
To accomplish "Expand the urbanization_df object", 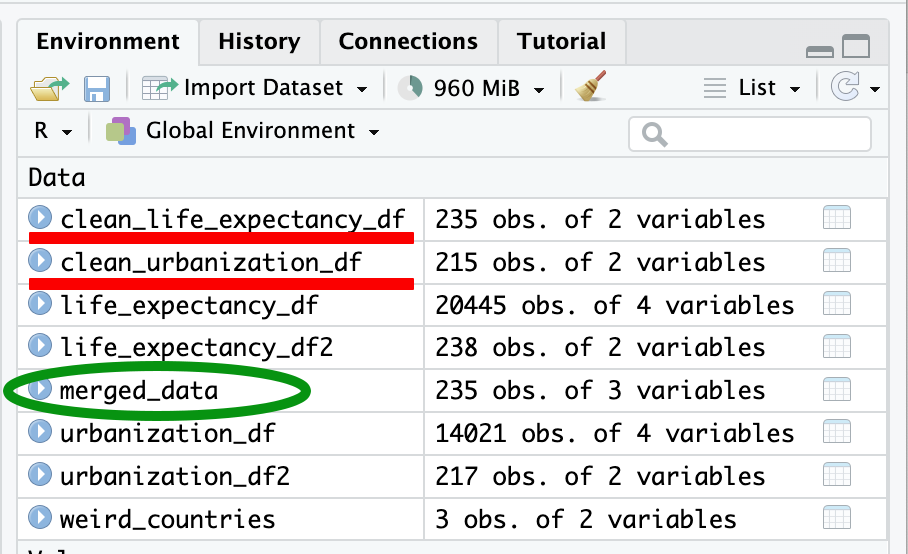I will [40, 433].
